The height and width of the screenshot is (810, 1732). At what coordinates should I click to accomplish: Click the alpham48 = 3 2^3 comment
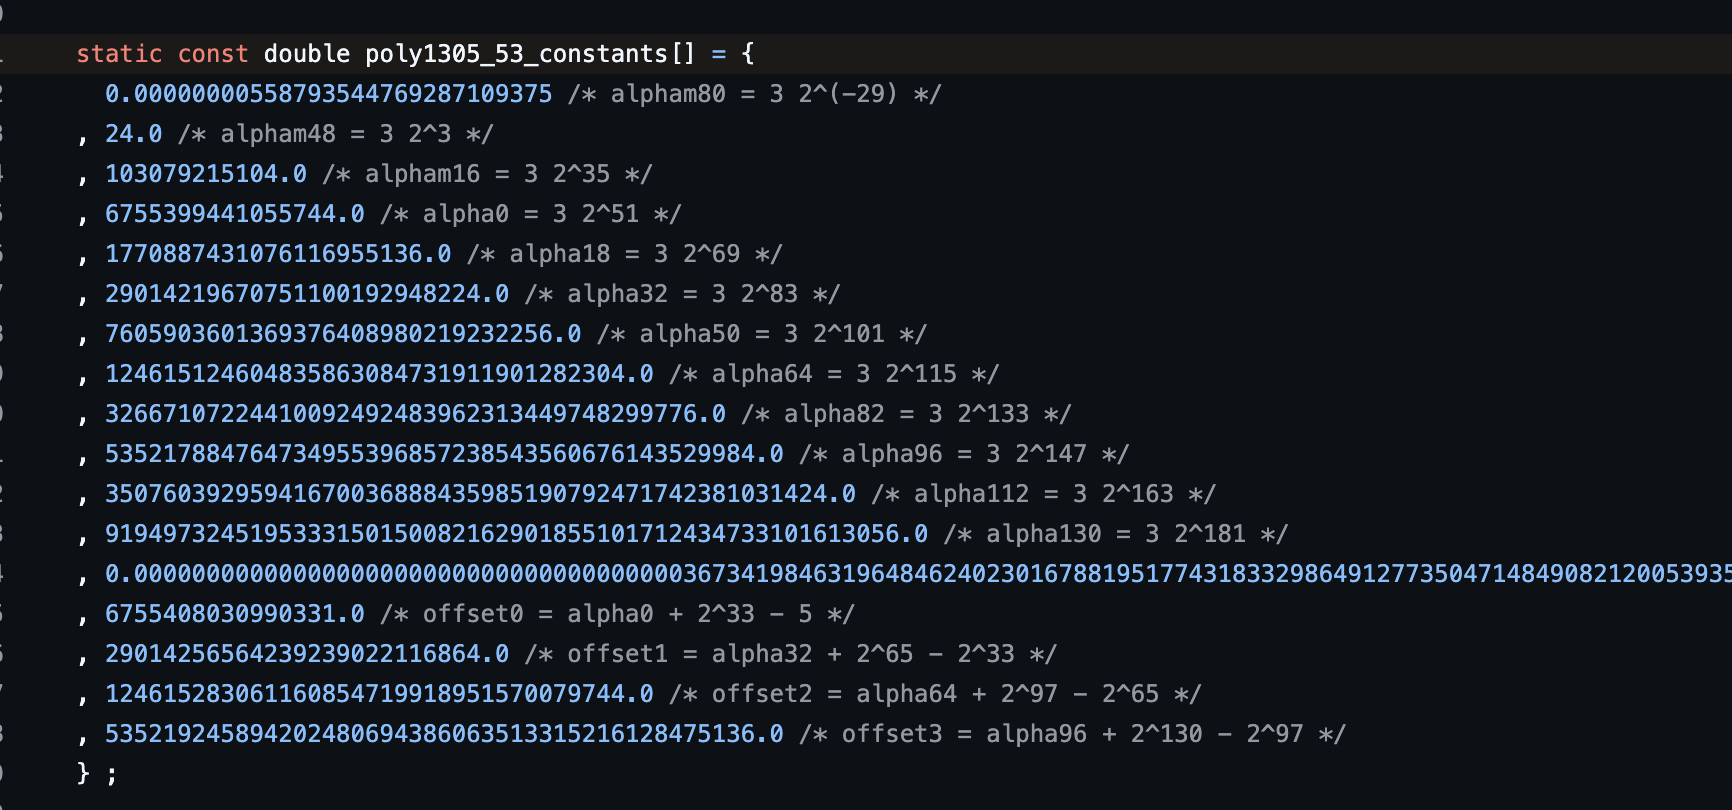(x=336, y=134)
